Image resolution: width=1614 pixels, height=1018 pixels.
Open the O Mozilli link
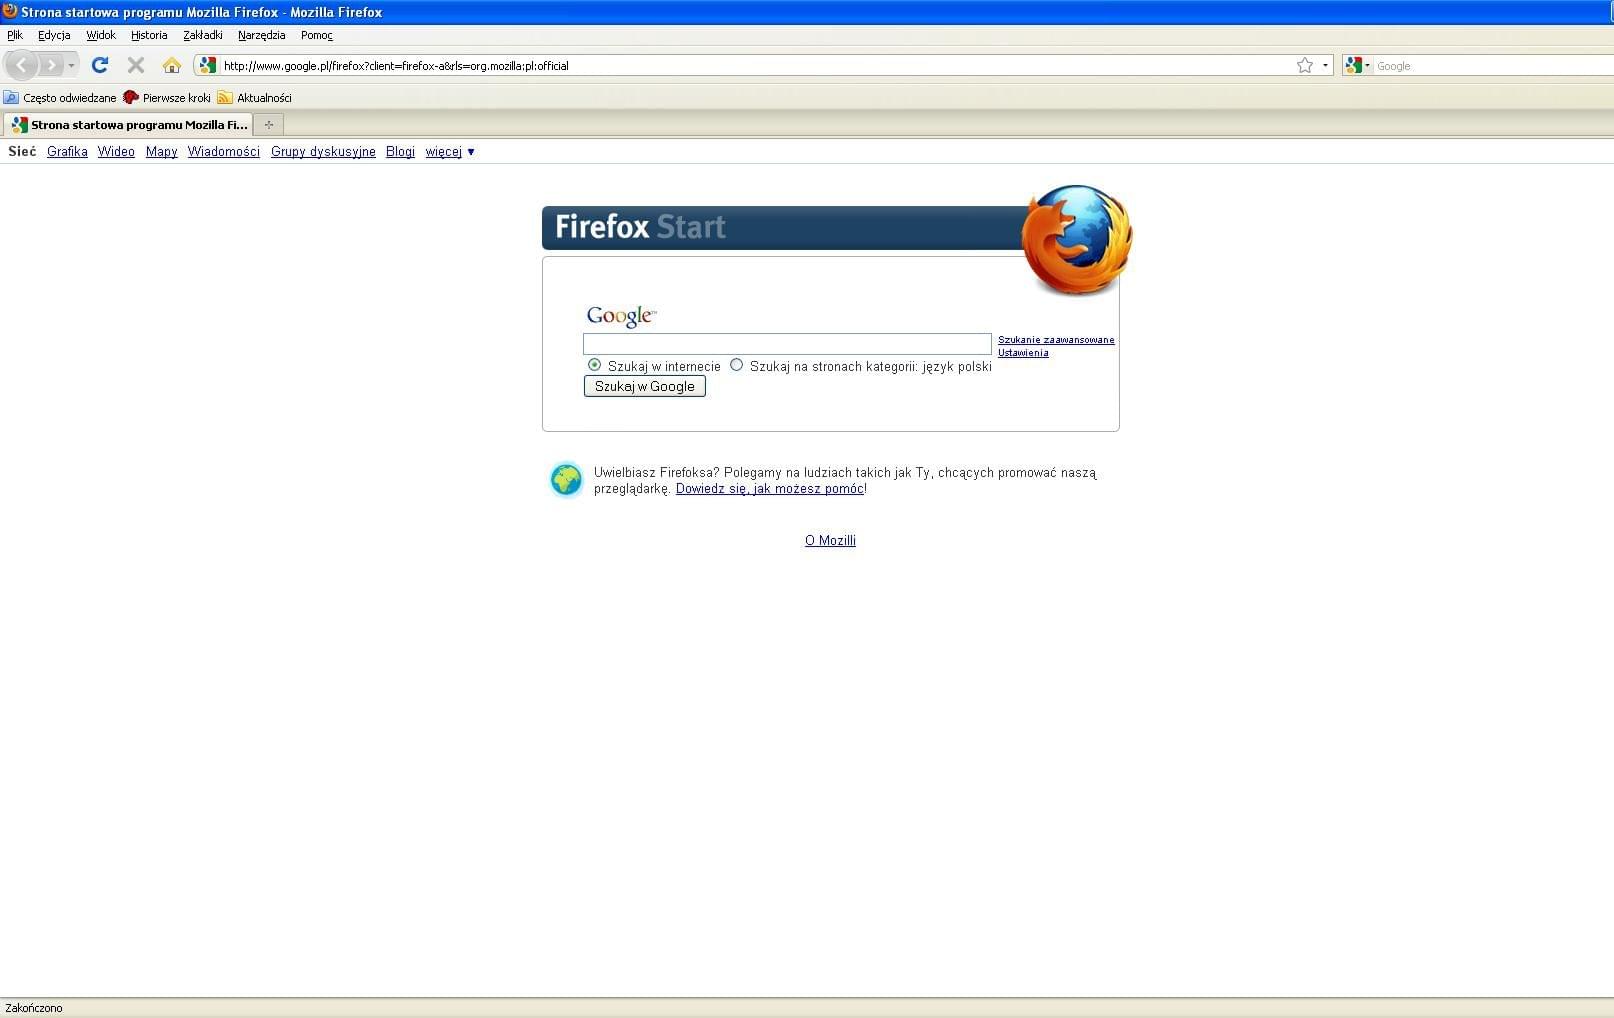click(830, 541)
